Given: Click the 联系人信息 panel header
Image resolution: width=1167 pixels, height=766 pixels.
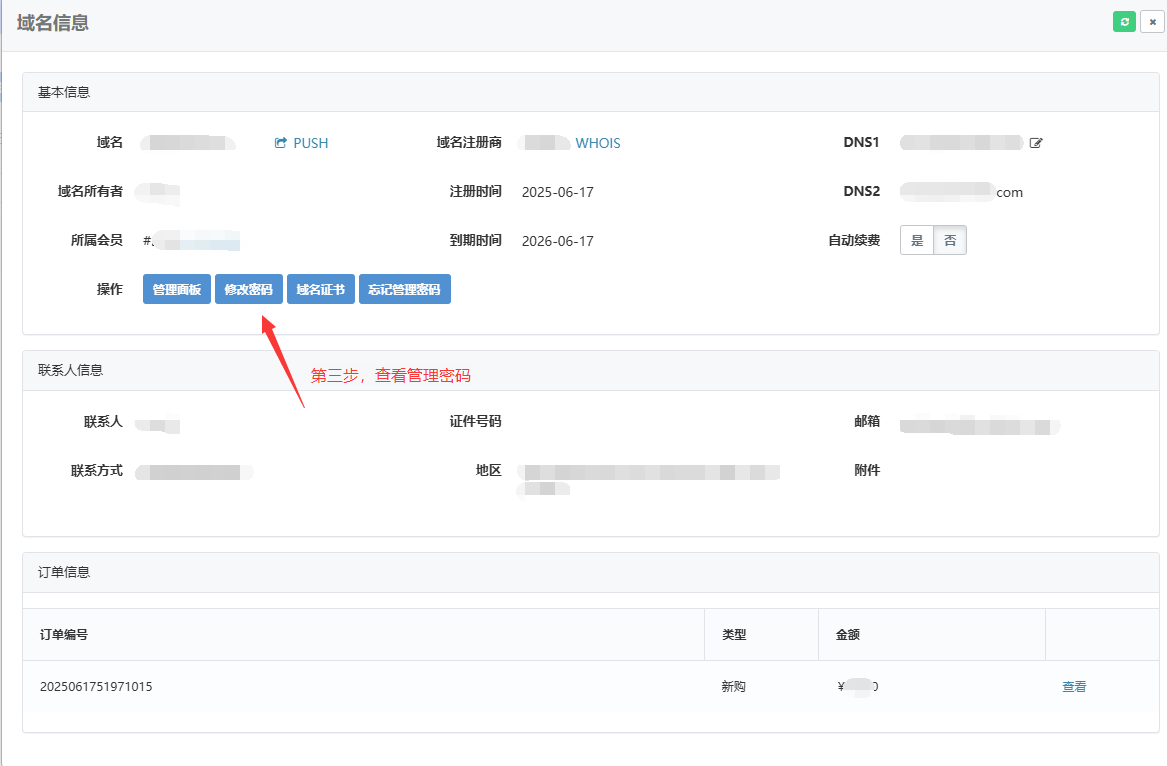Looking at the screenshot, I should pos(70,370).
